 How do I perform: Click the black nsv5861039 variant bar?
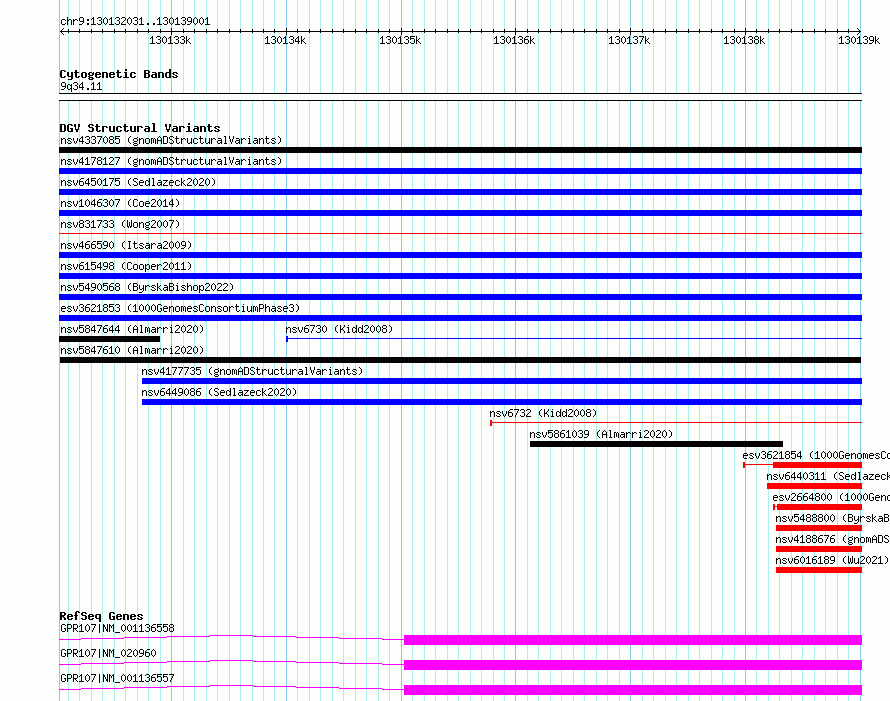click(656, 444)
